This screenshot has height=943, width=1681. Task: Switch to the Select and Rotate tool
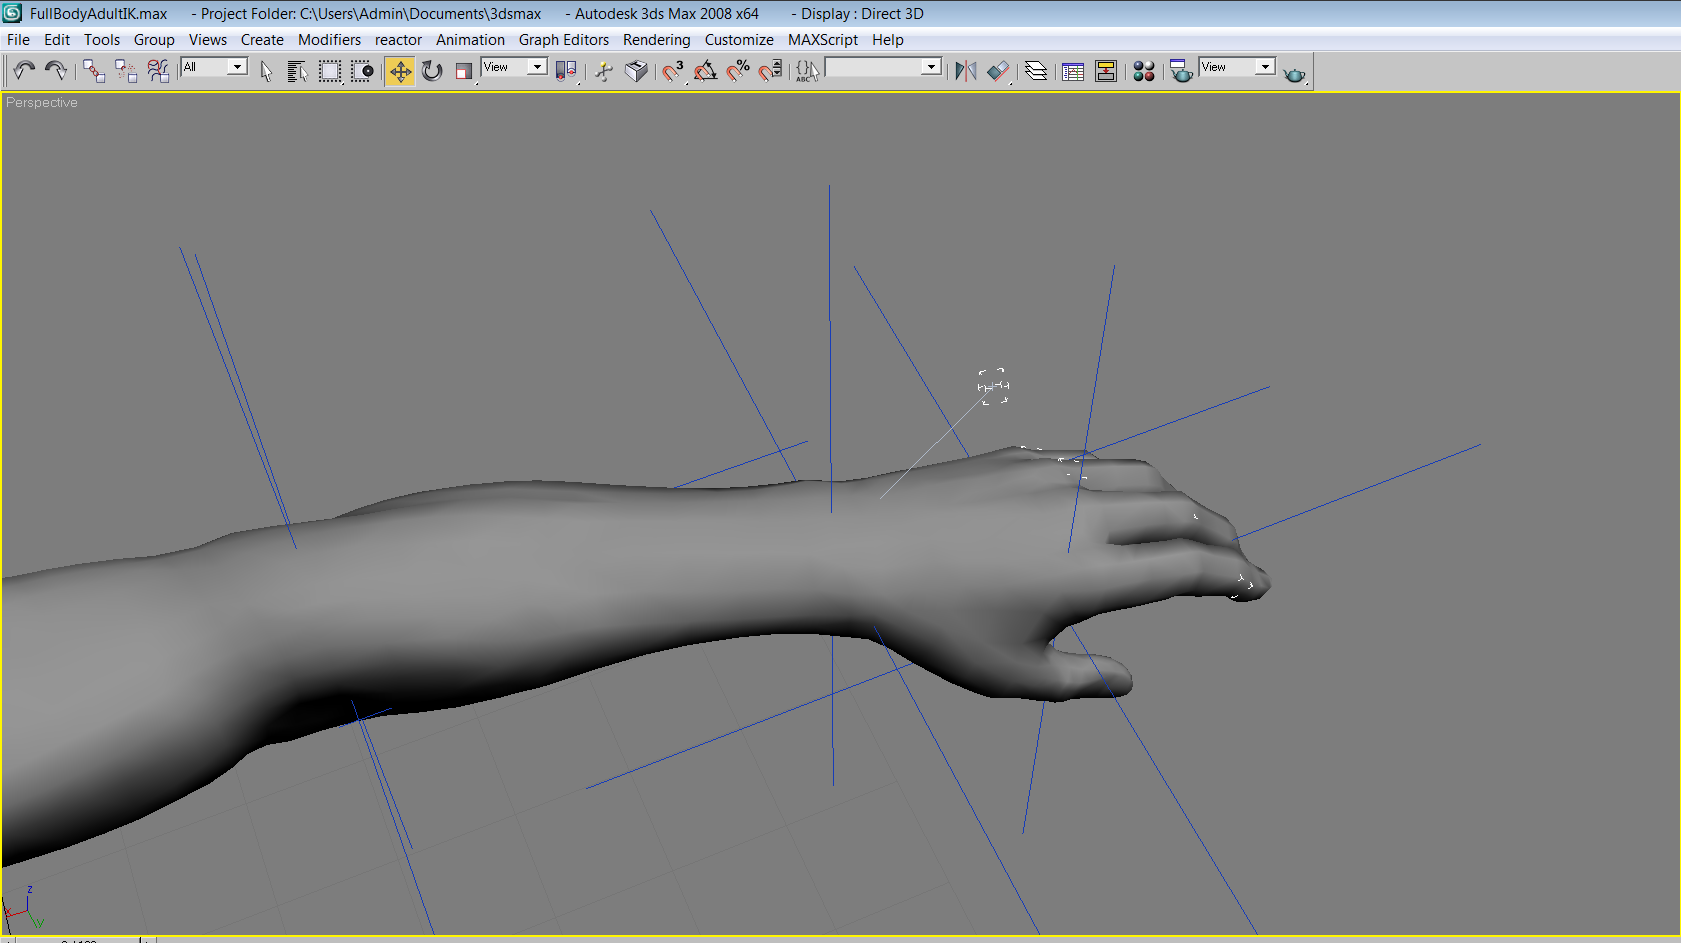[x=432, y=70]
